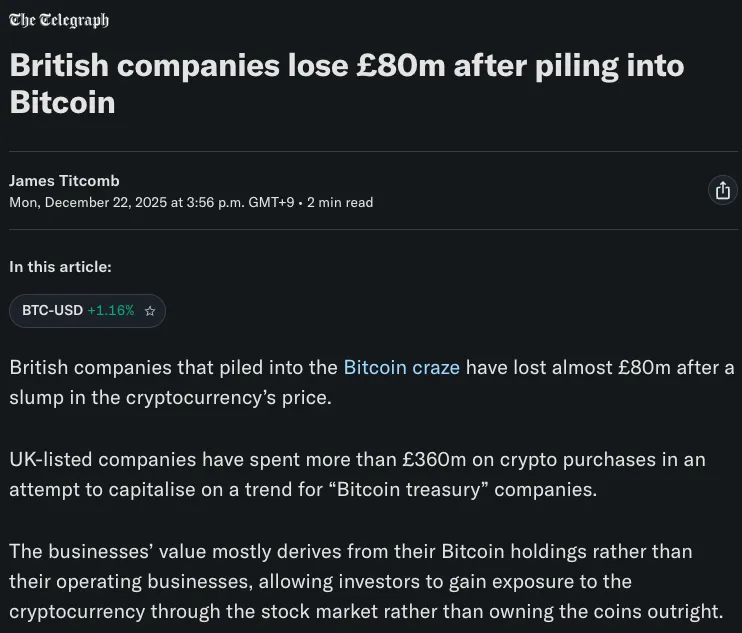Click The Telegraph logo
The width and height of the screenshot is (742, 633).
tap(59, 20)
